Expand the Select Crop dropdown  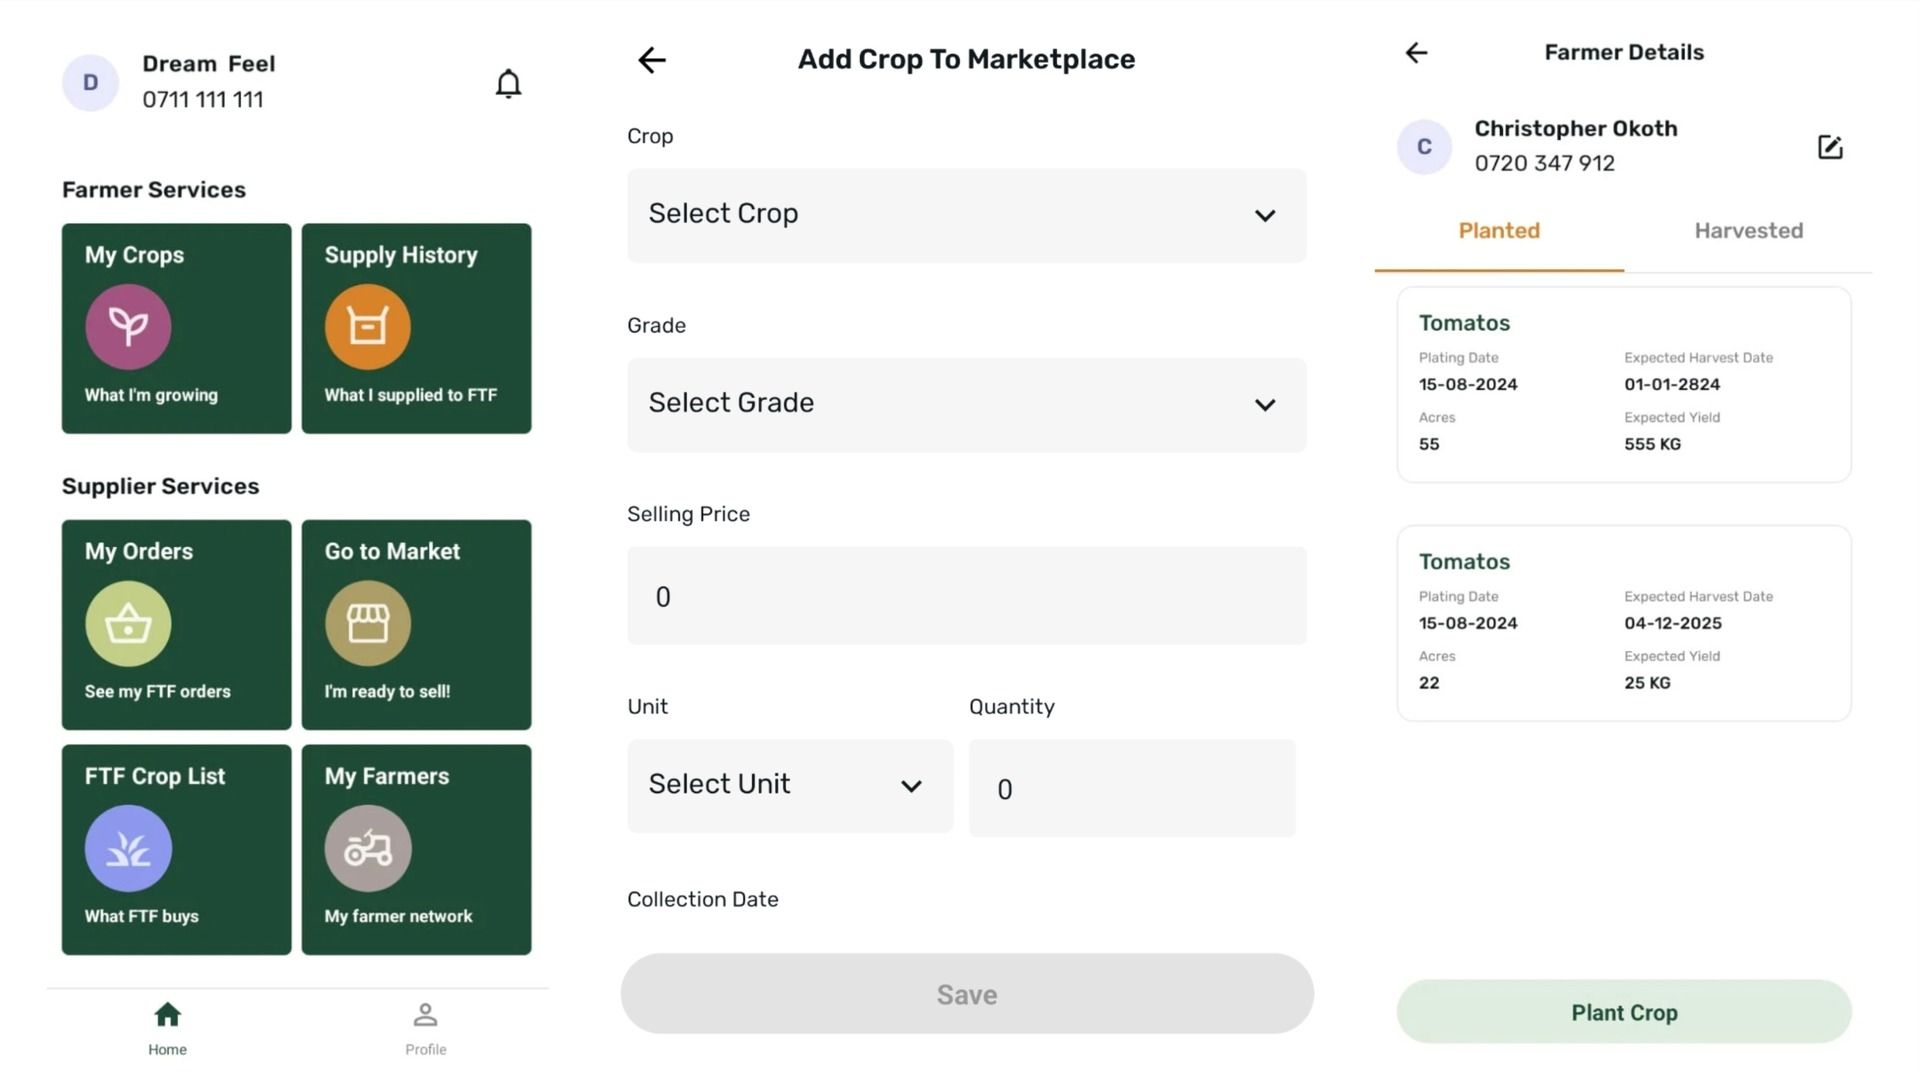(x=966, y=215)
